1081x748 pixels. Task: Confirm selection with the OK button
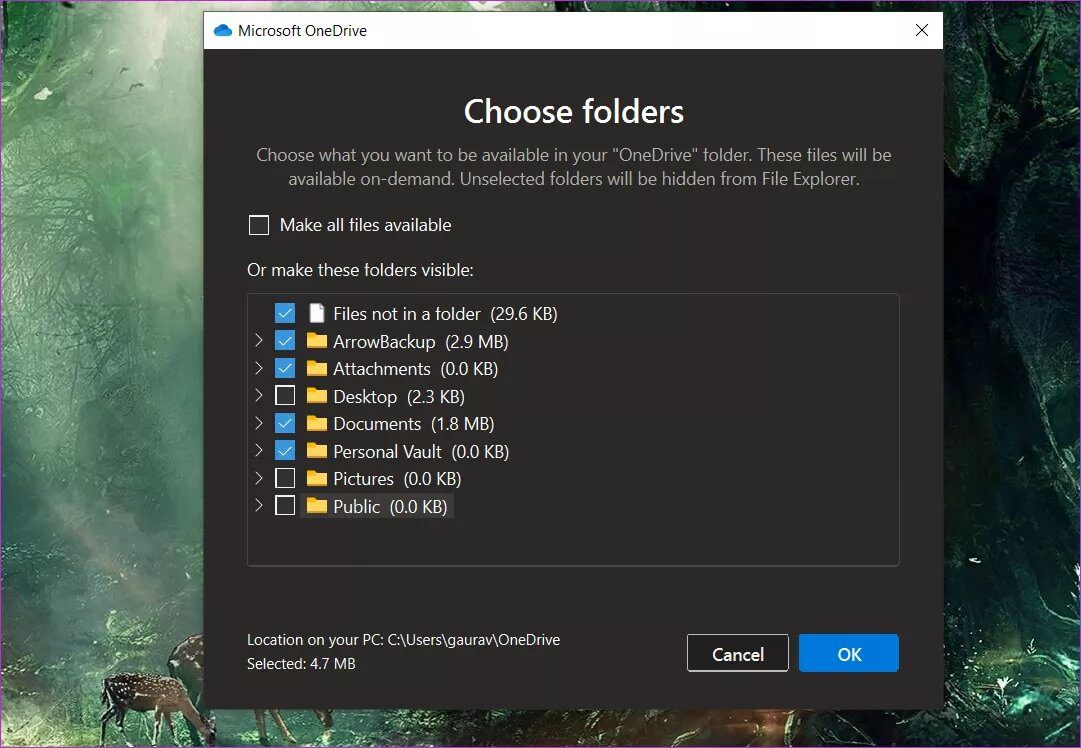tap(849, 654)
